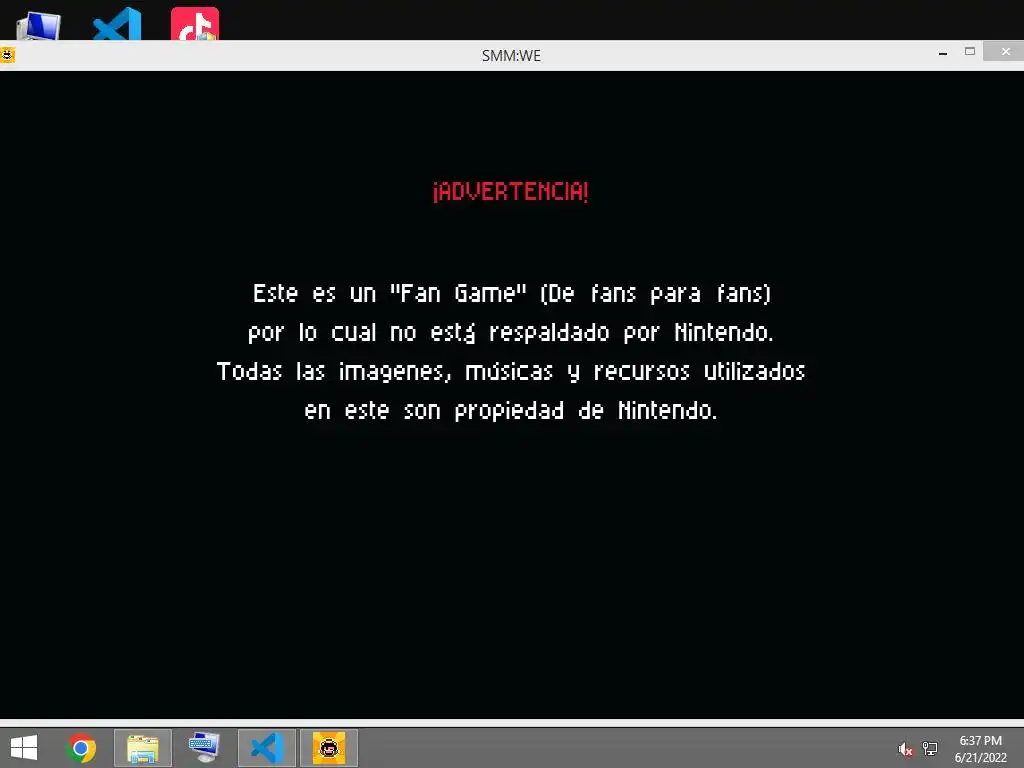
Task: Open the computer desktop shortcut icon
Action: pos(39,26)
